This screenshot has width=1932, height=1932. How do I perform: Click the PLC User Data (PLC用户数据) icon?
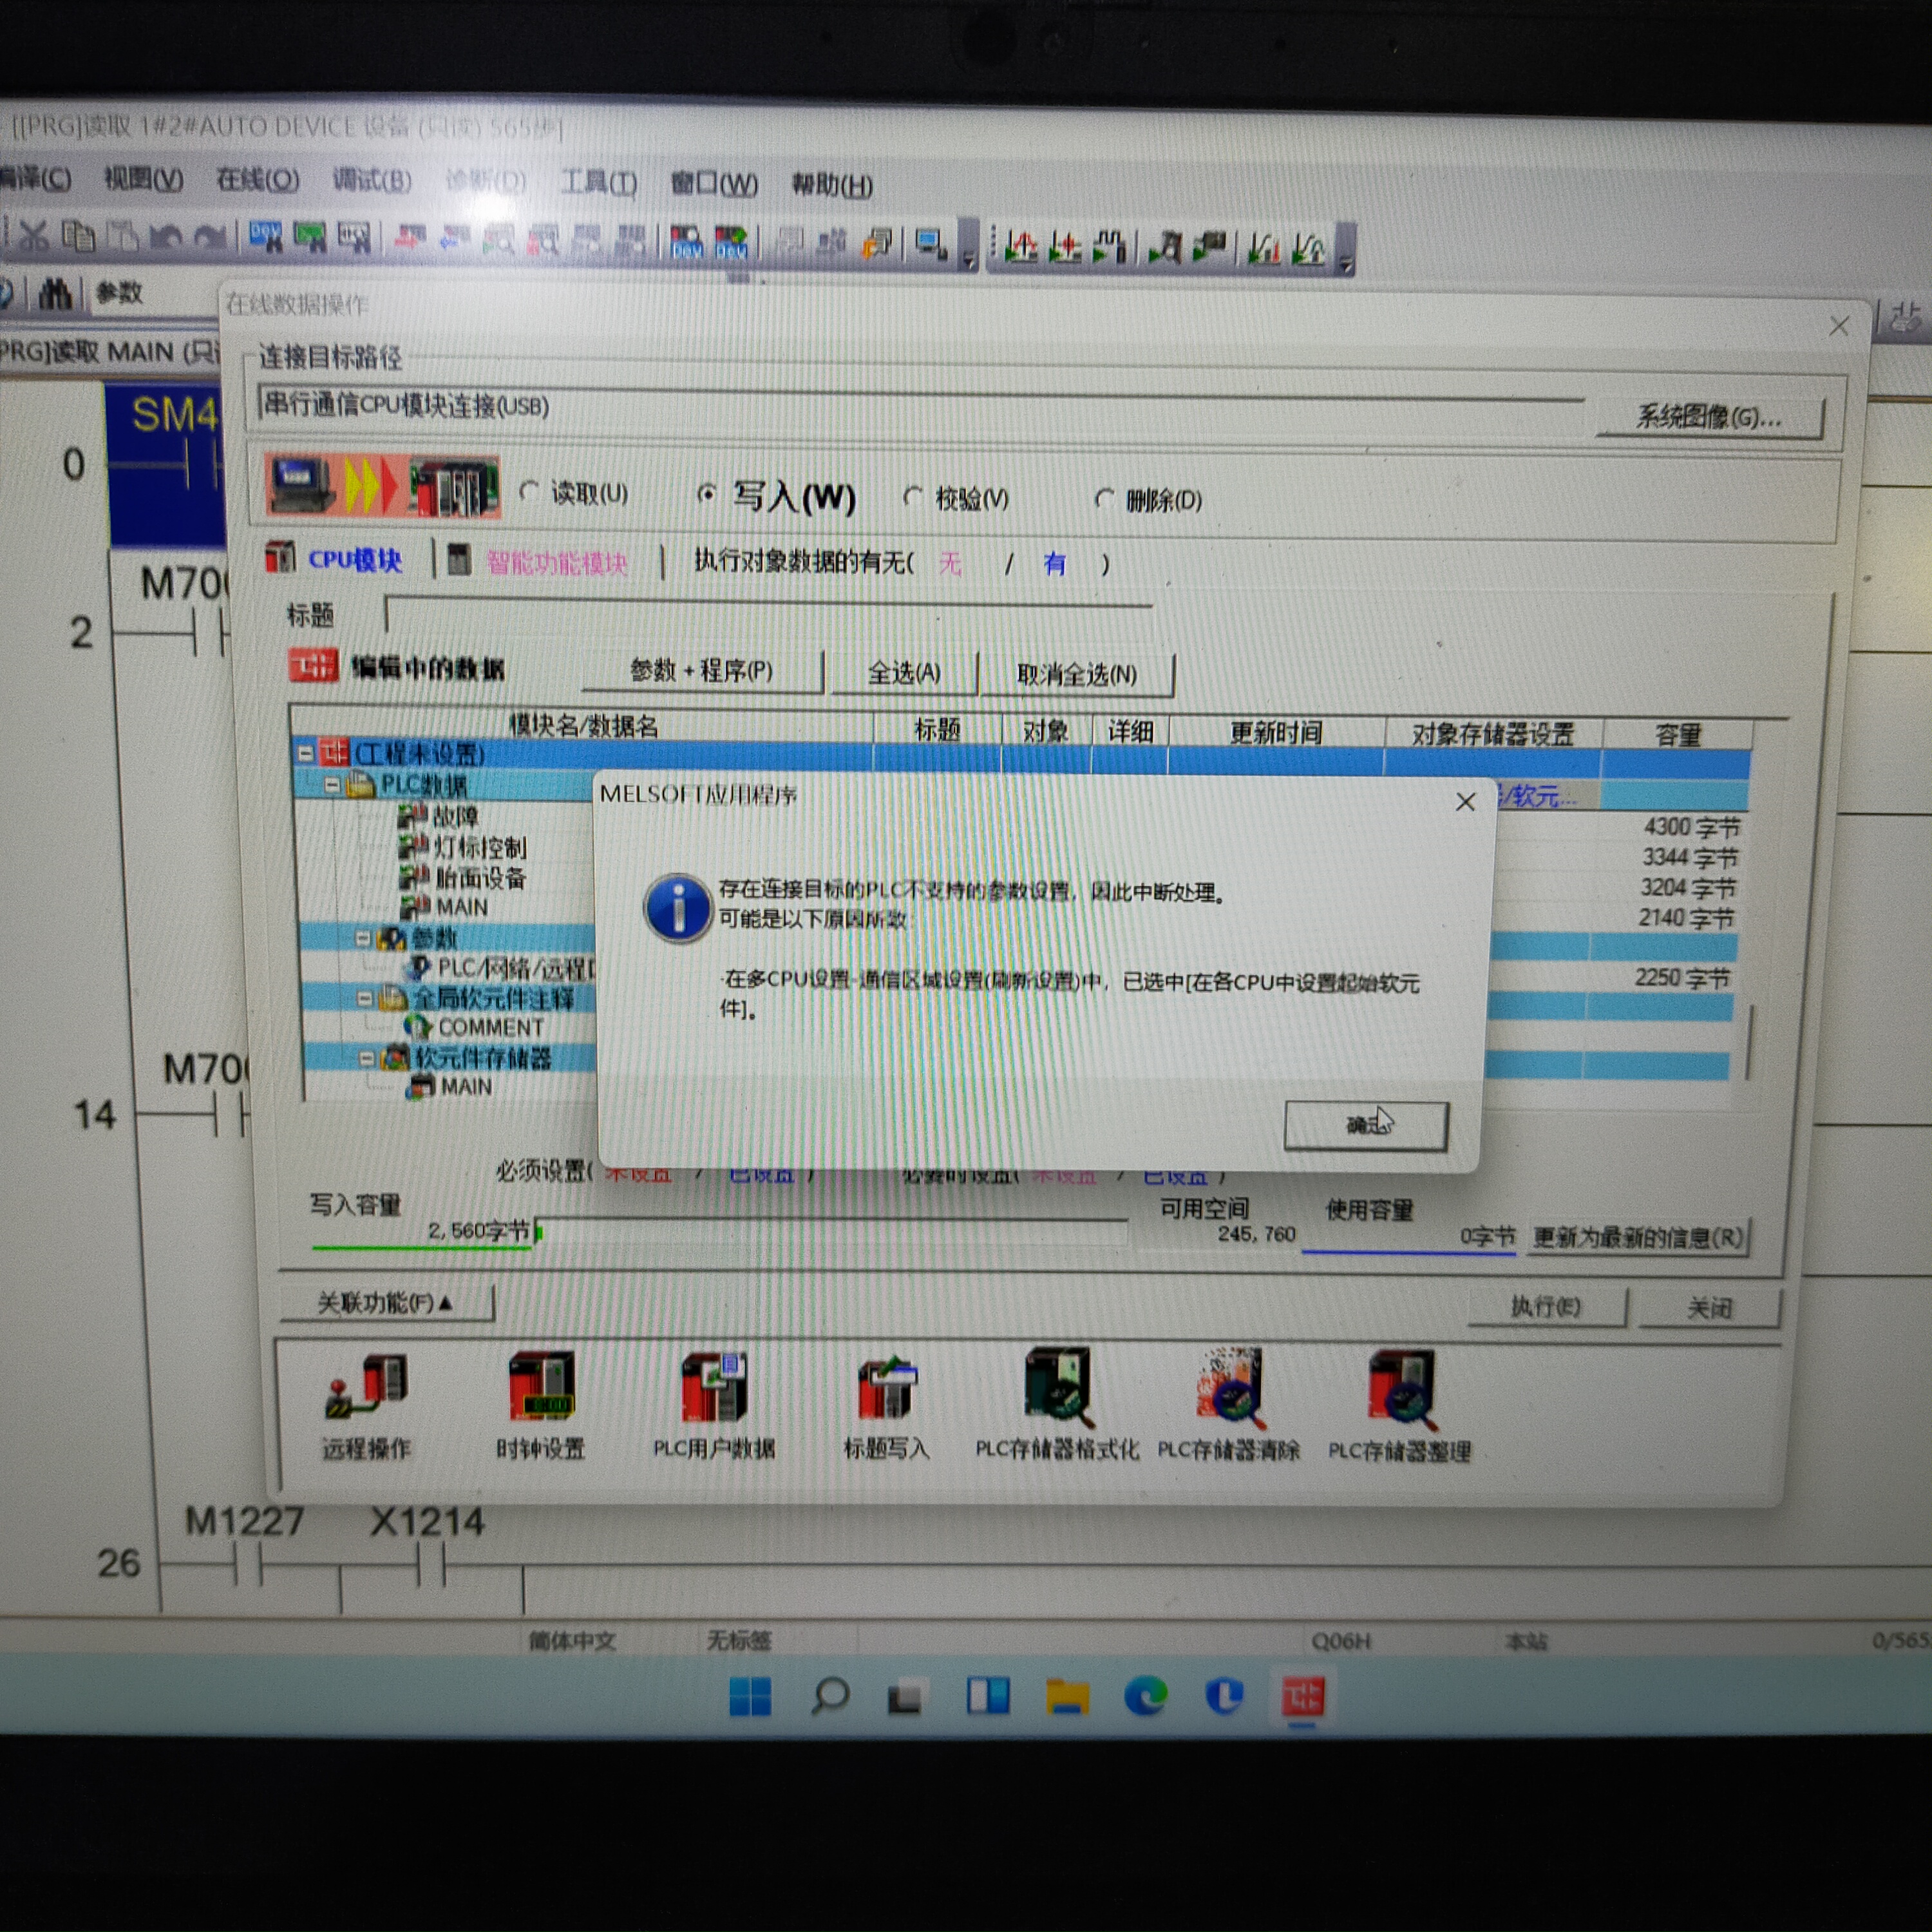tap(714, 1388)
